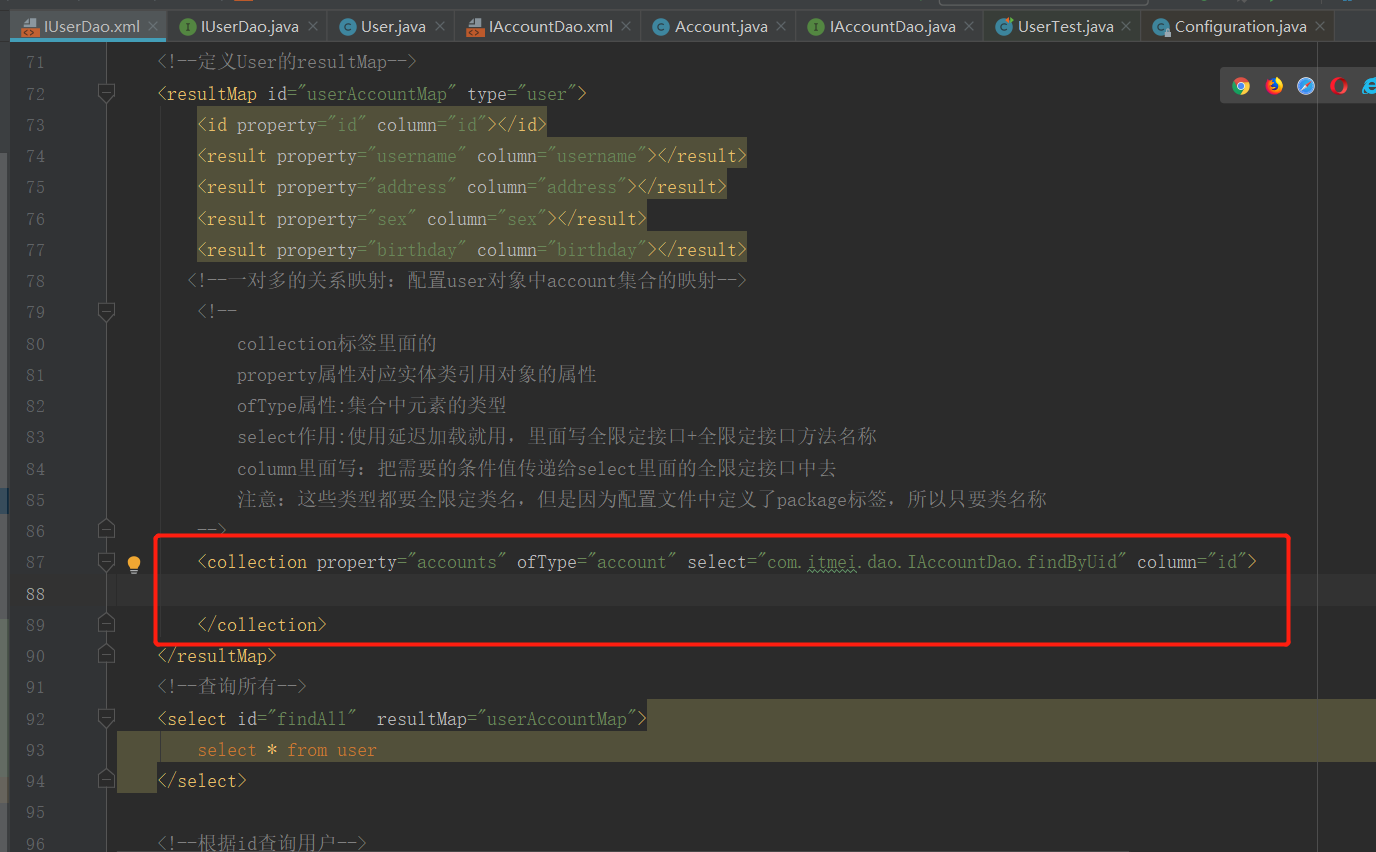This screenshot has height=852, width=1376.
Task: Open the User.java tab
Action: click(393, 26)
